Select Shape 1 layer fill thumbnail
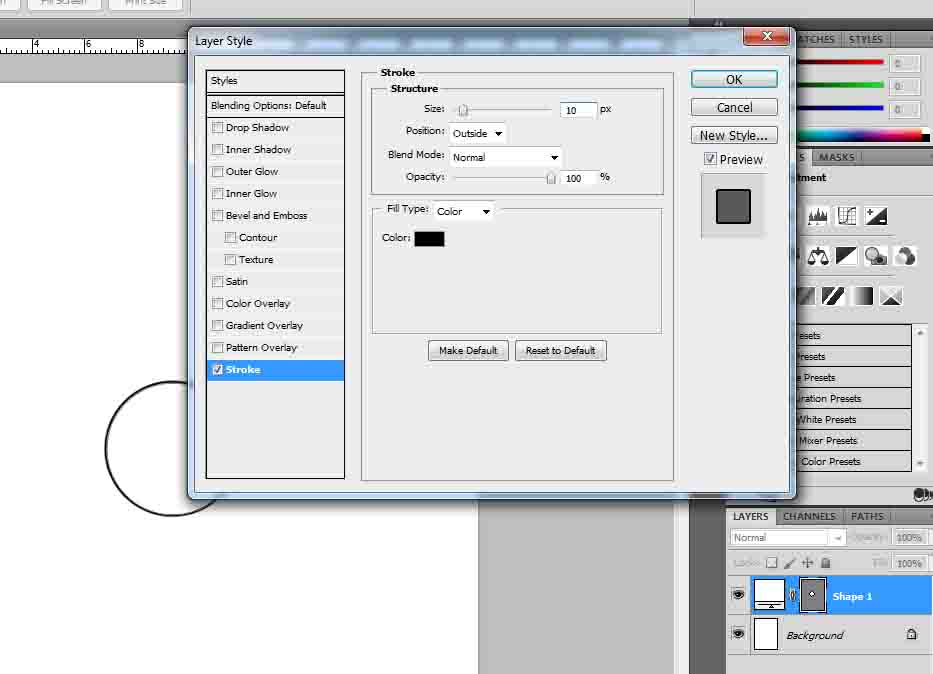Screen dimensions: 933x674 [769, 595]
